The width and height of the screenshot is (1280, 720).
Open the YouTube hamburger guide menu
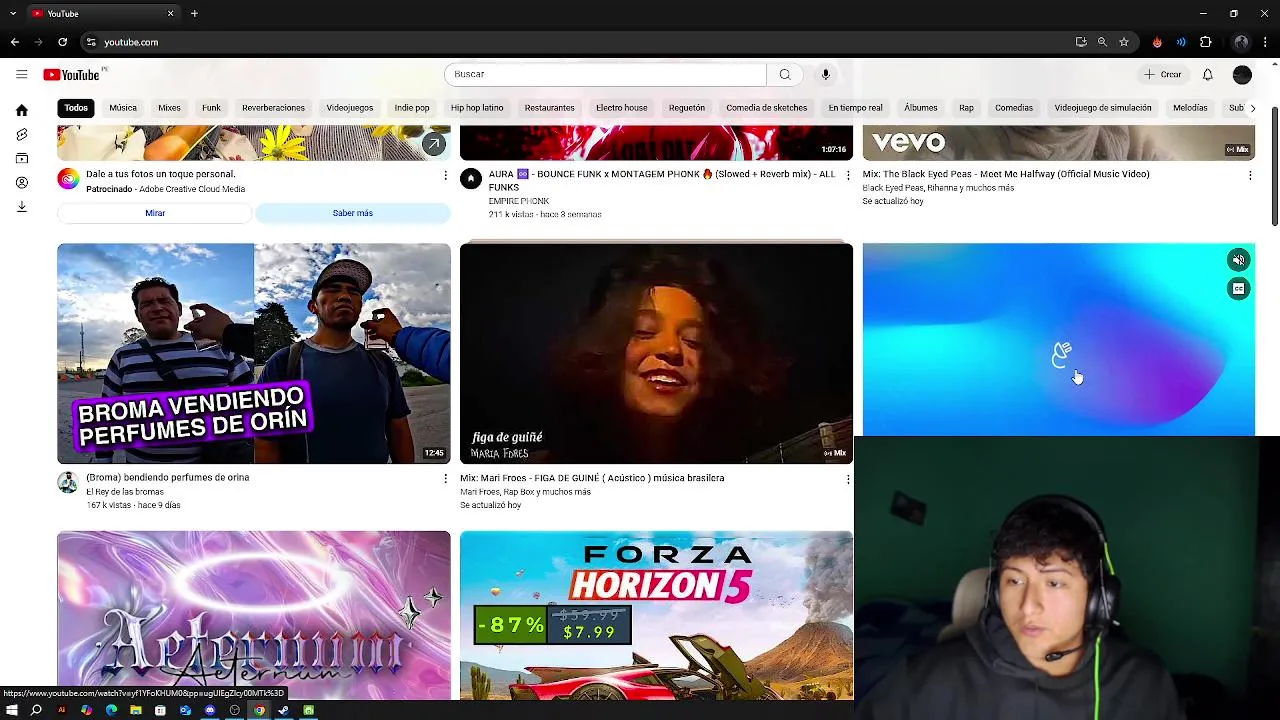tap(21, 74)
